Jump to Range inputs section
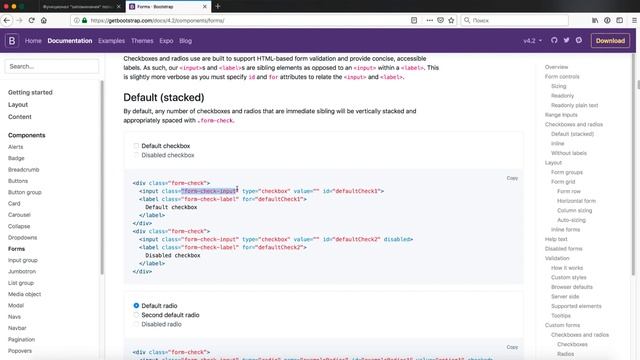640x360 pixels. coord(561,115)
